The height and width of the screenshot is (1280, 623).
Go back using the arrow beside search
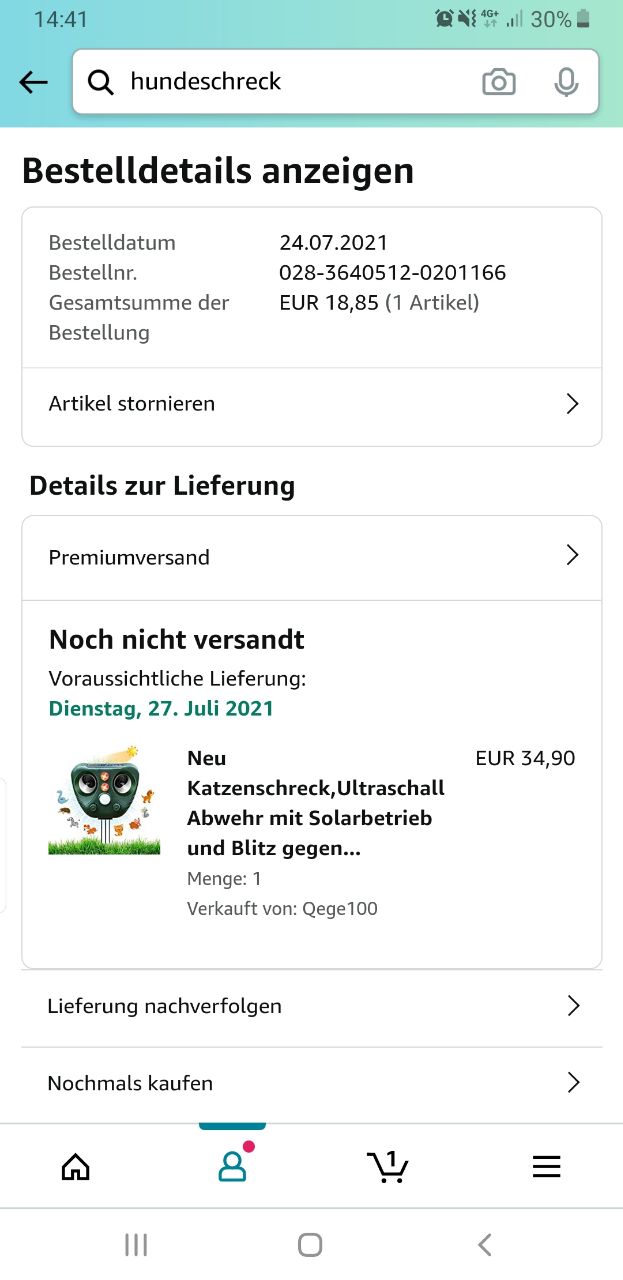(x=34, y=82)
